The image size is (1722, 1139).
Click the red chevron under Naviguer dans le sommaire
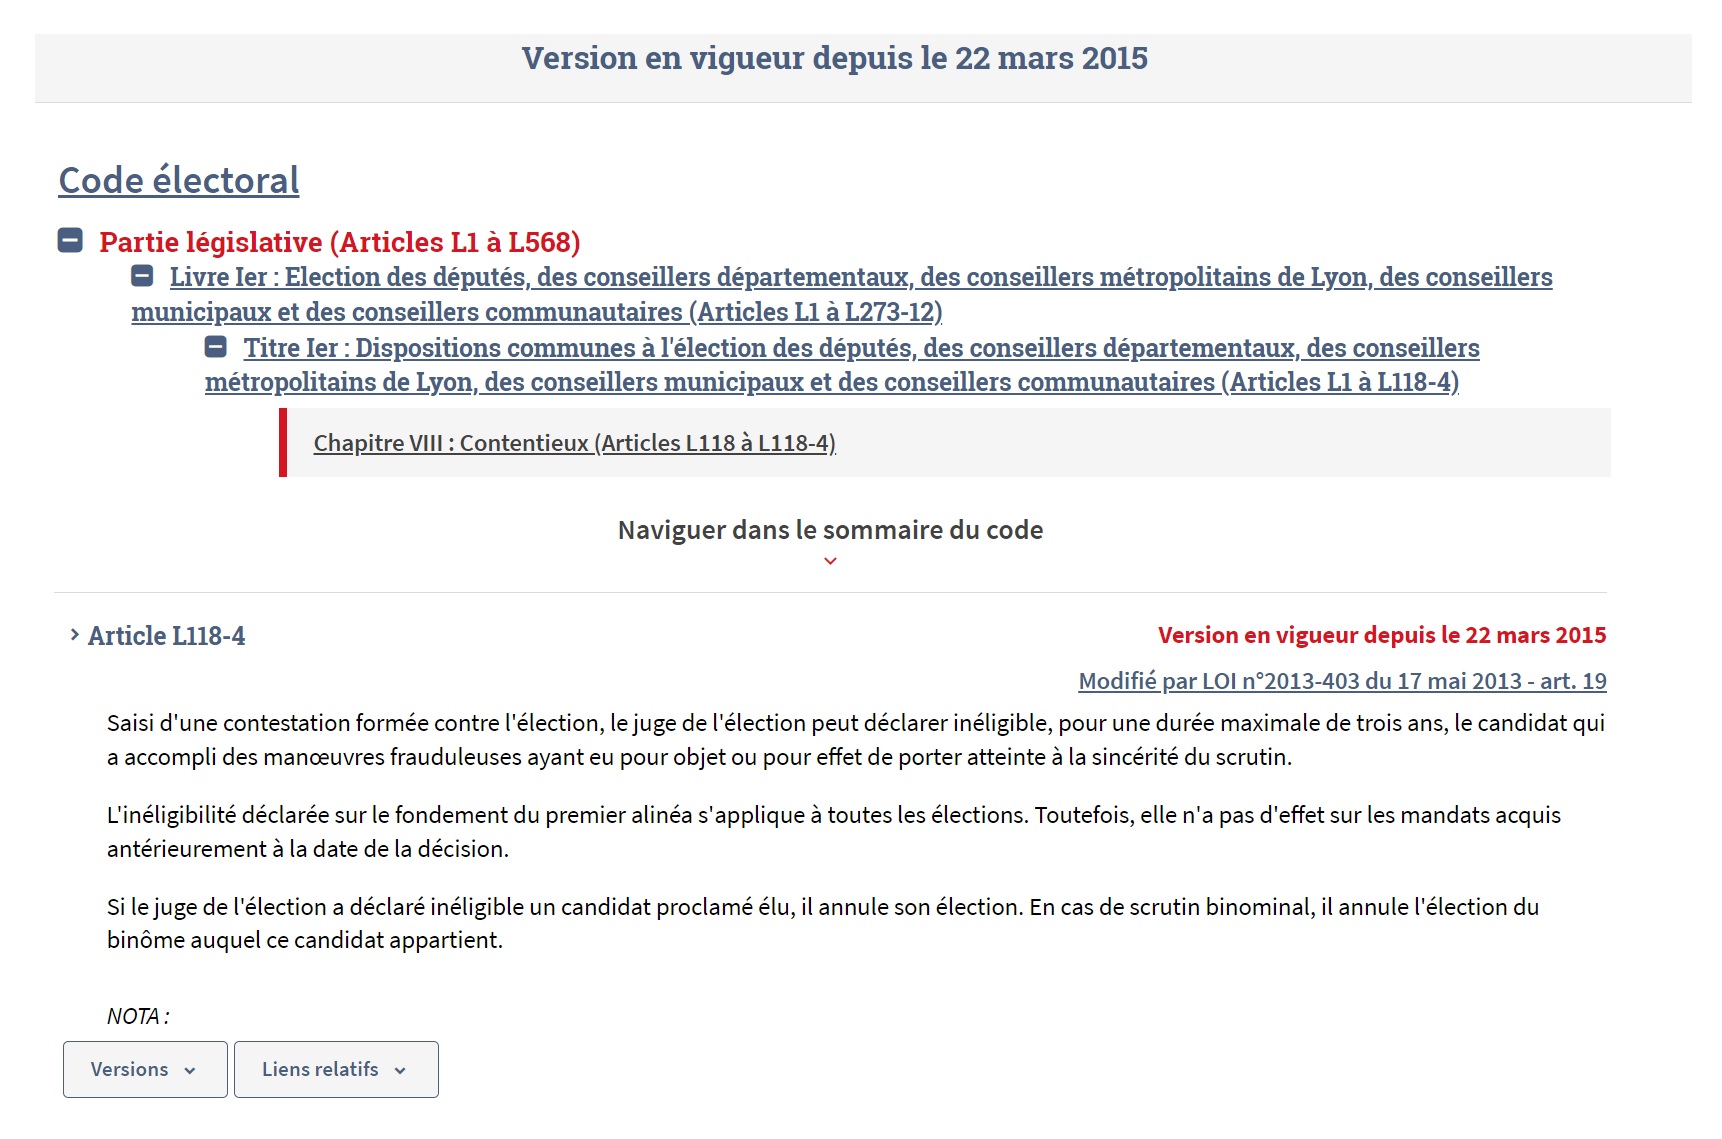click(830, 561)
